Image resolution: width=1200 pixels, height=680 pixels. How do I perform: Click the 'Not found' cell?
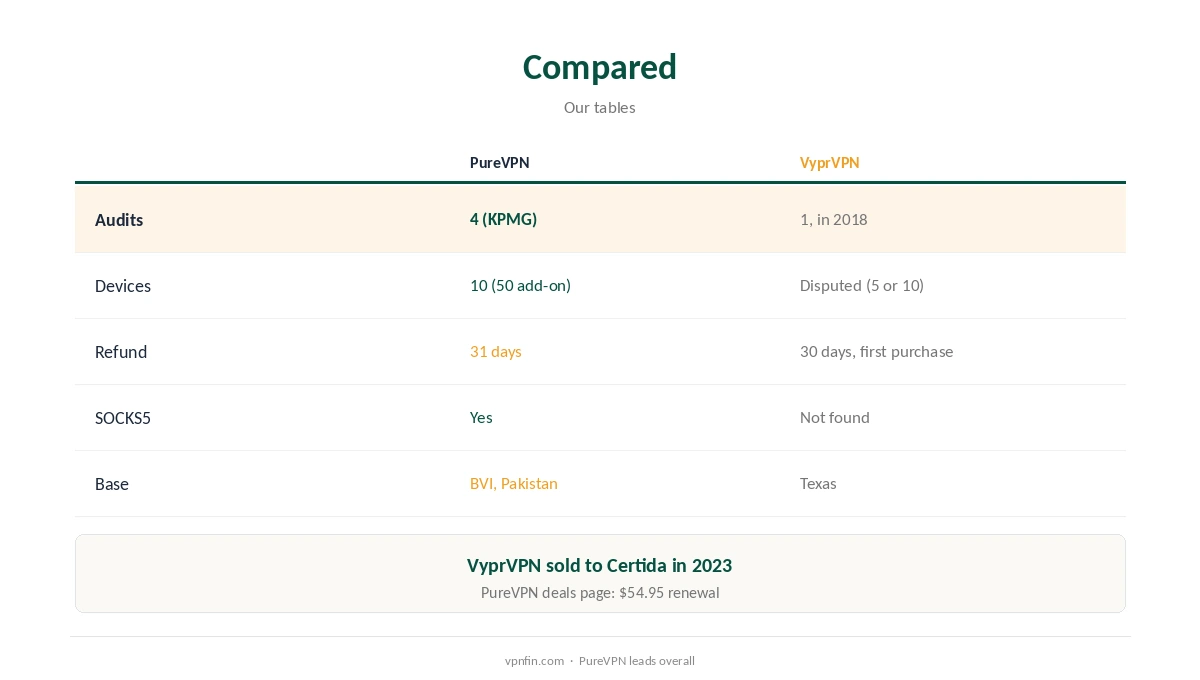[x=834, y=417]
